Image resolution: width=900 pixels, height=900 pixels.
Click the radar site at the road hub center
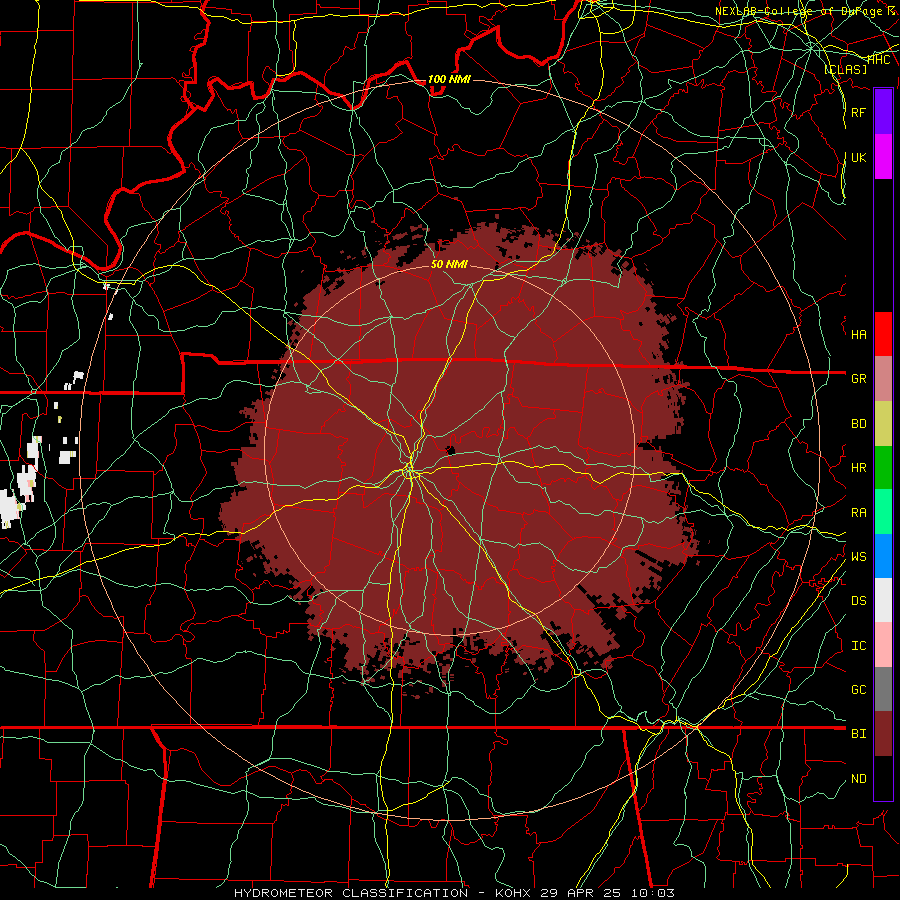pos(410,472)
